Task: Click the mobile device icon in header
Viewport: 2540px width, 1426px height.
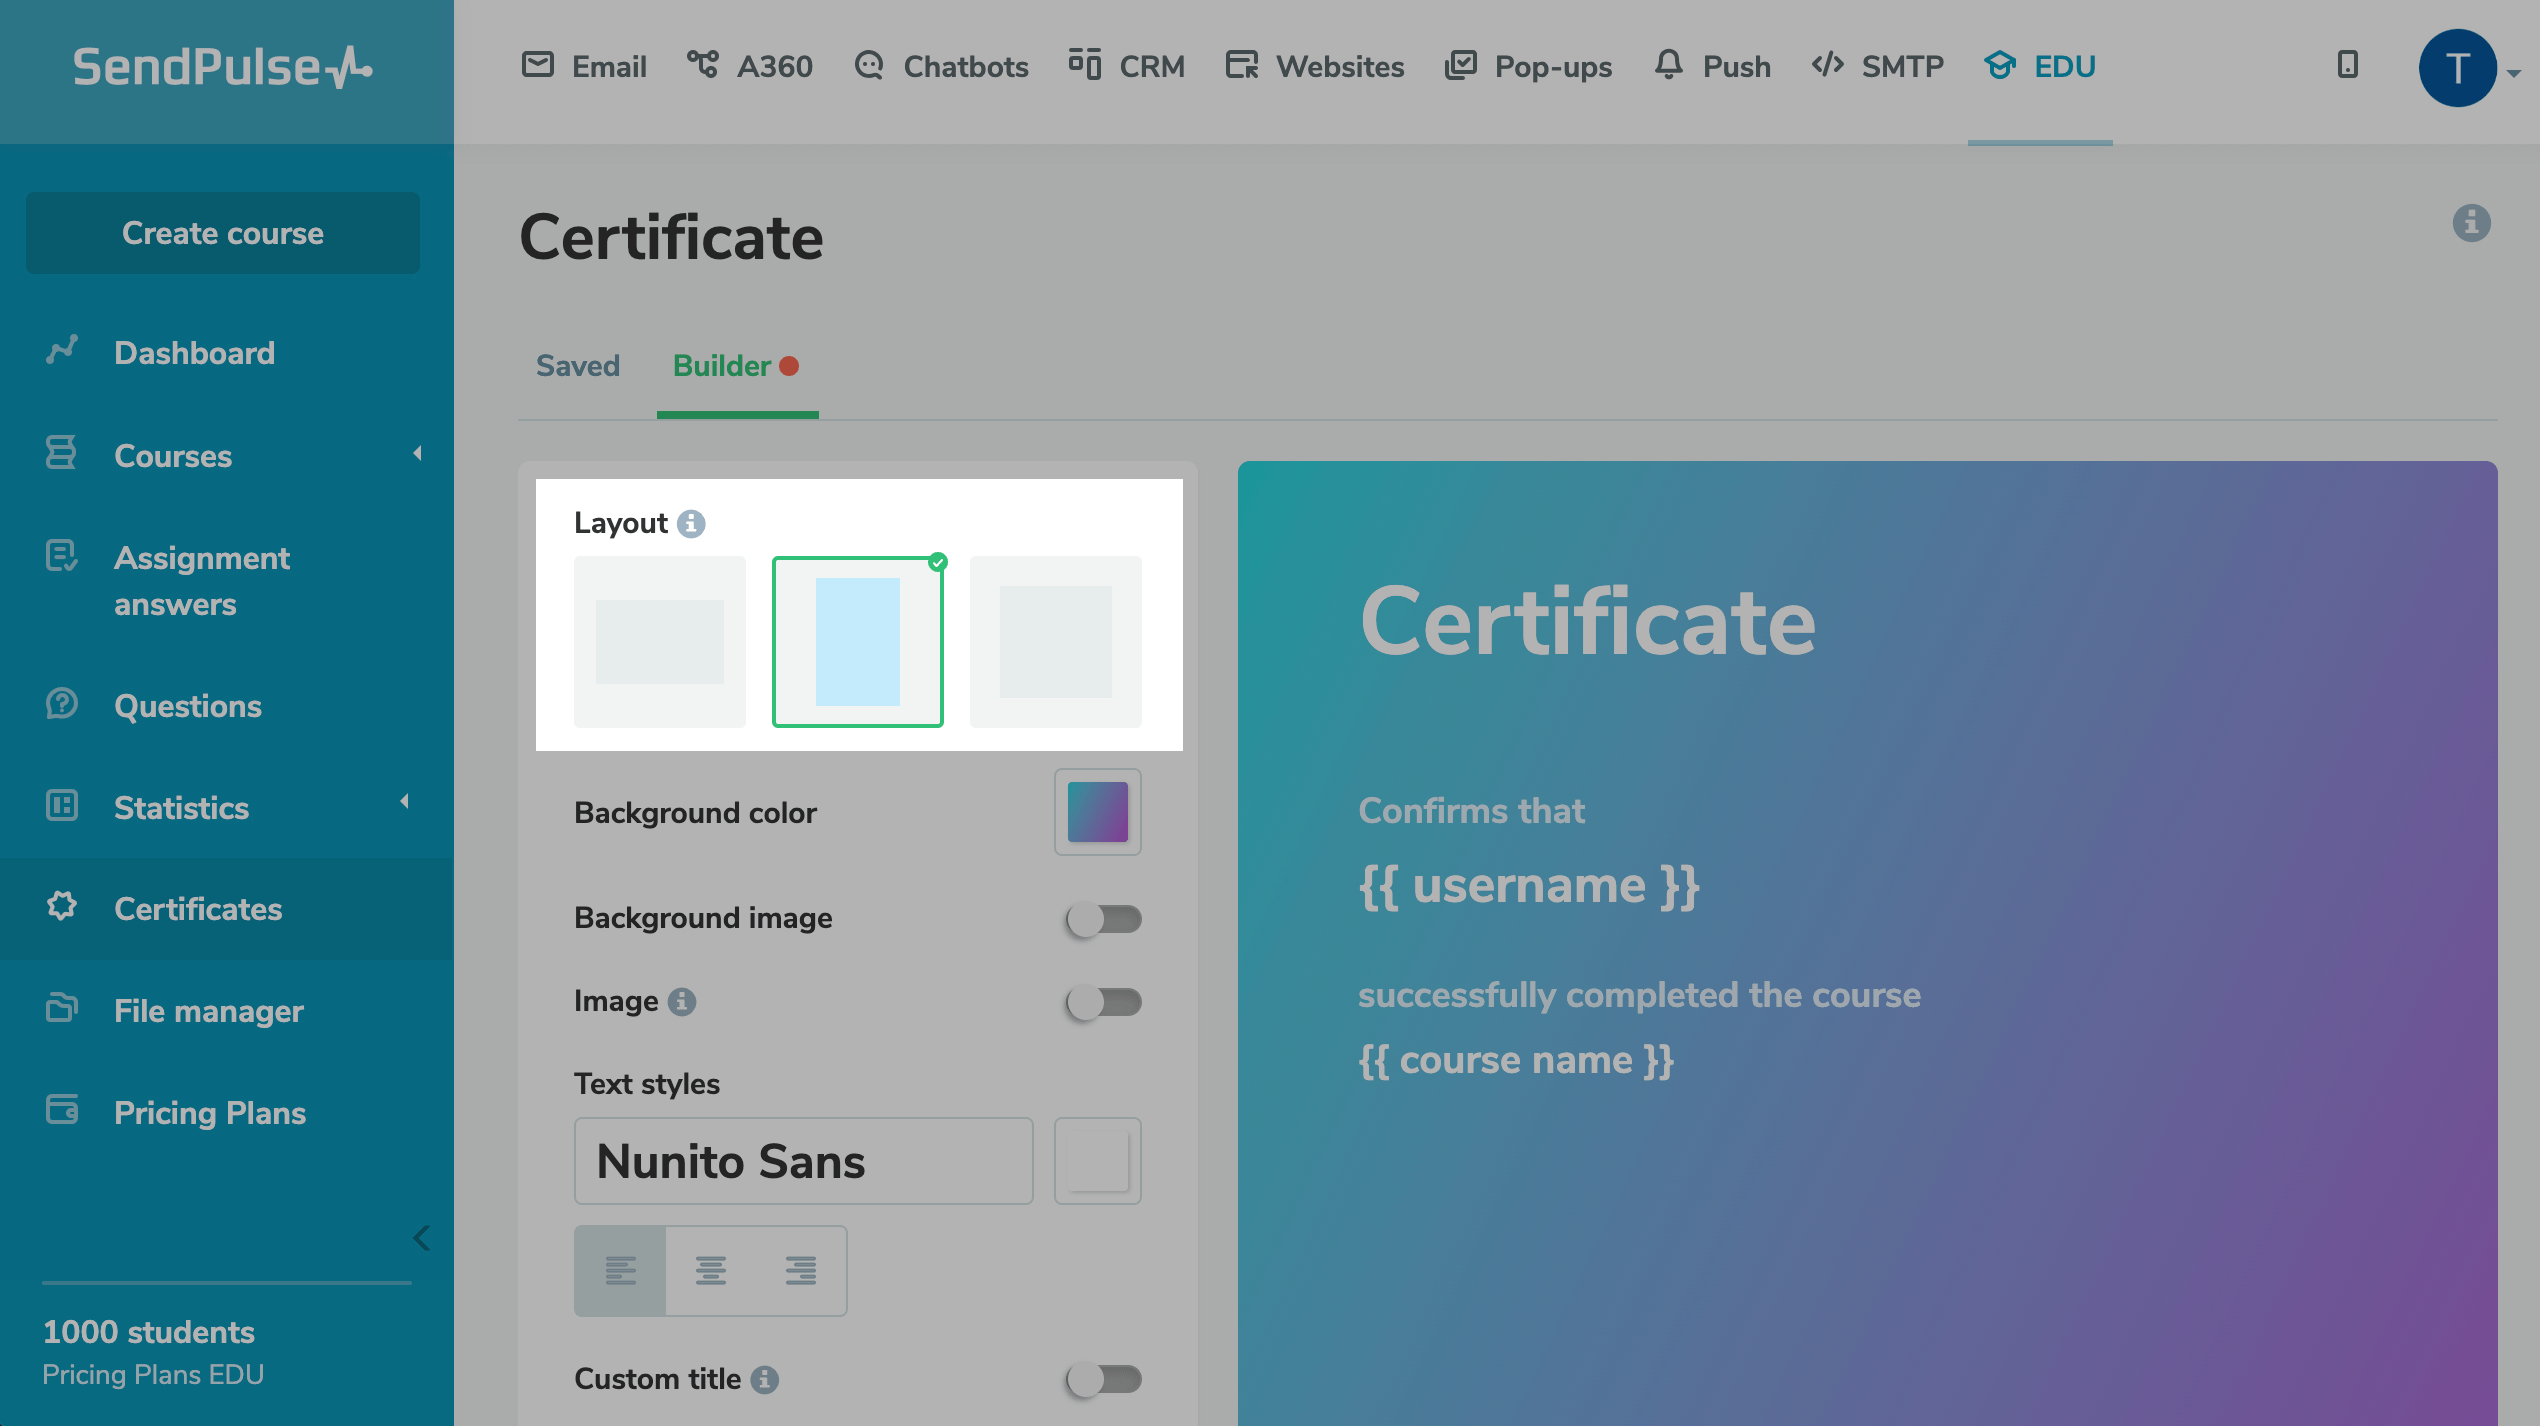Action: (x=2347, y=66)
